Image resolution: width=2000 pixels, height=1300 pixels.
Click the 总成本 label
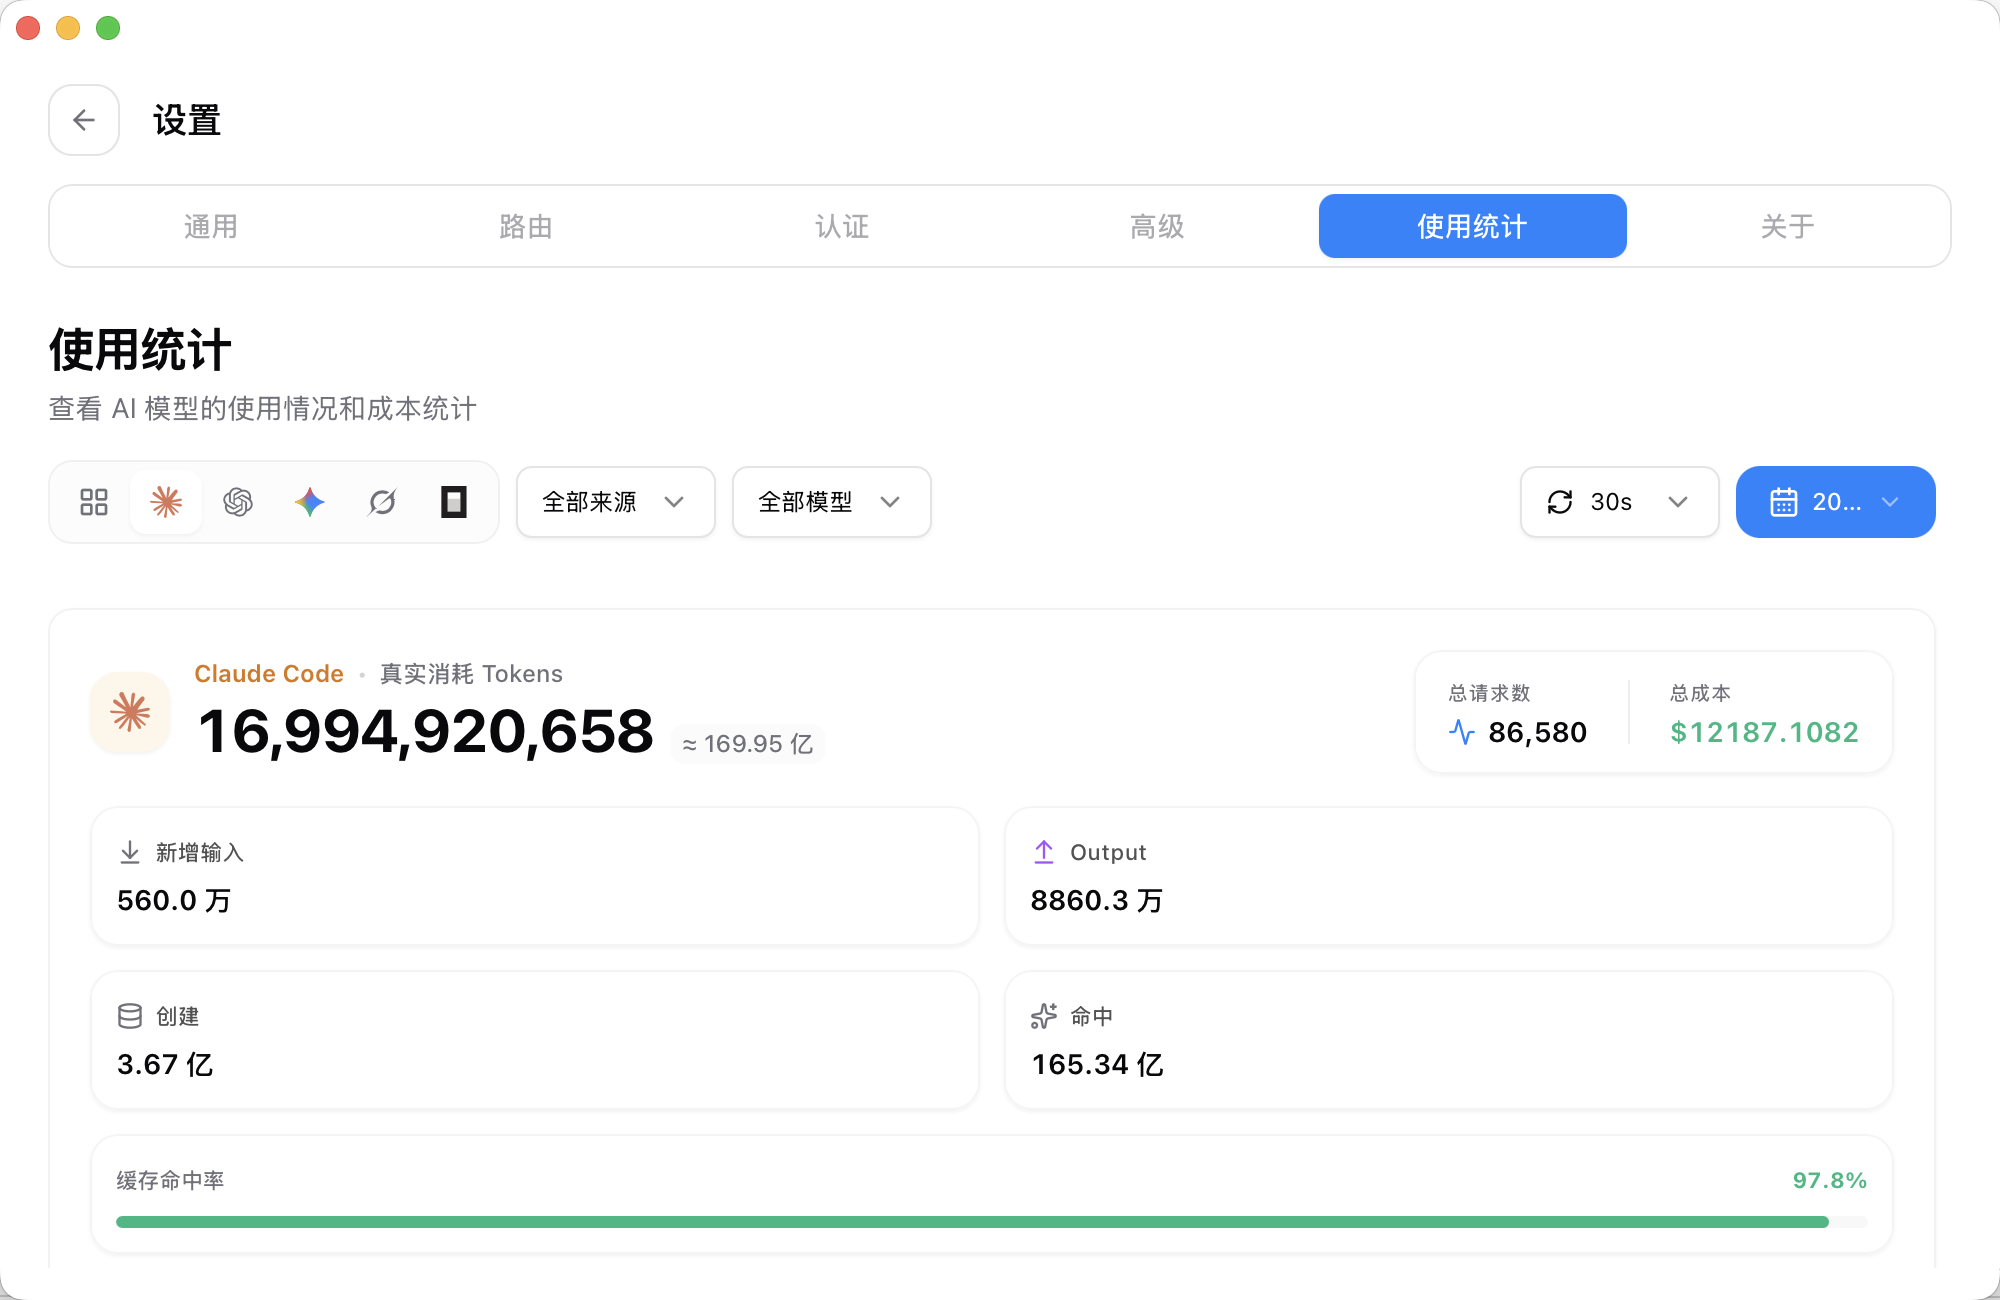click(1700, 693)
